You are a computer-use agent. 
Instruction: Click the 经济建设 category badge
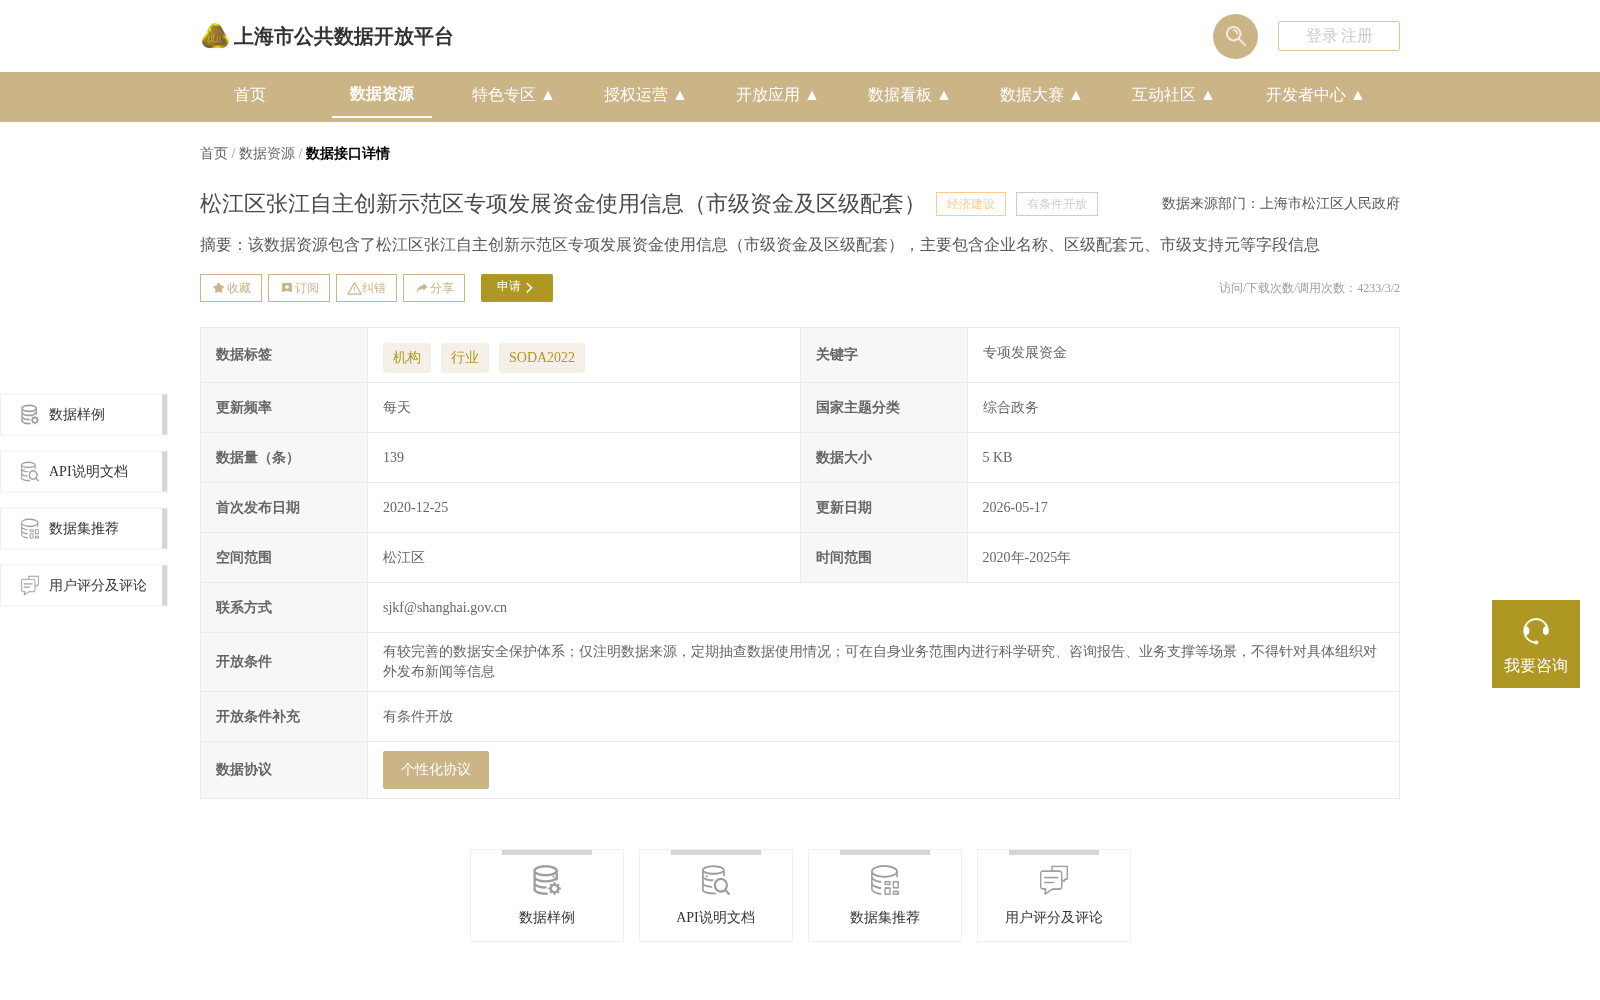(x=971, y=204)
